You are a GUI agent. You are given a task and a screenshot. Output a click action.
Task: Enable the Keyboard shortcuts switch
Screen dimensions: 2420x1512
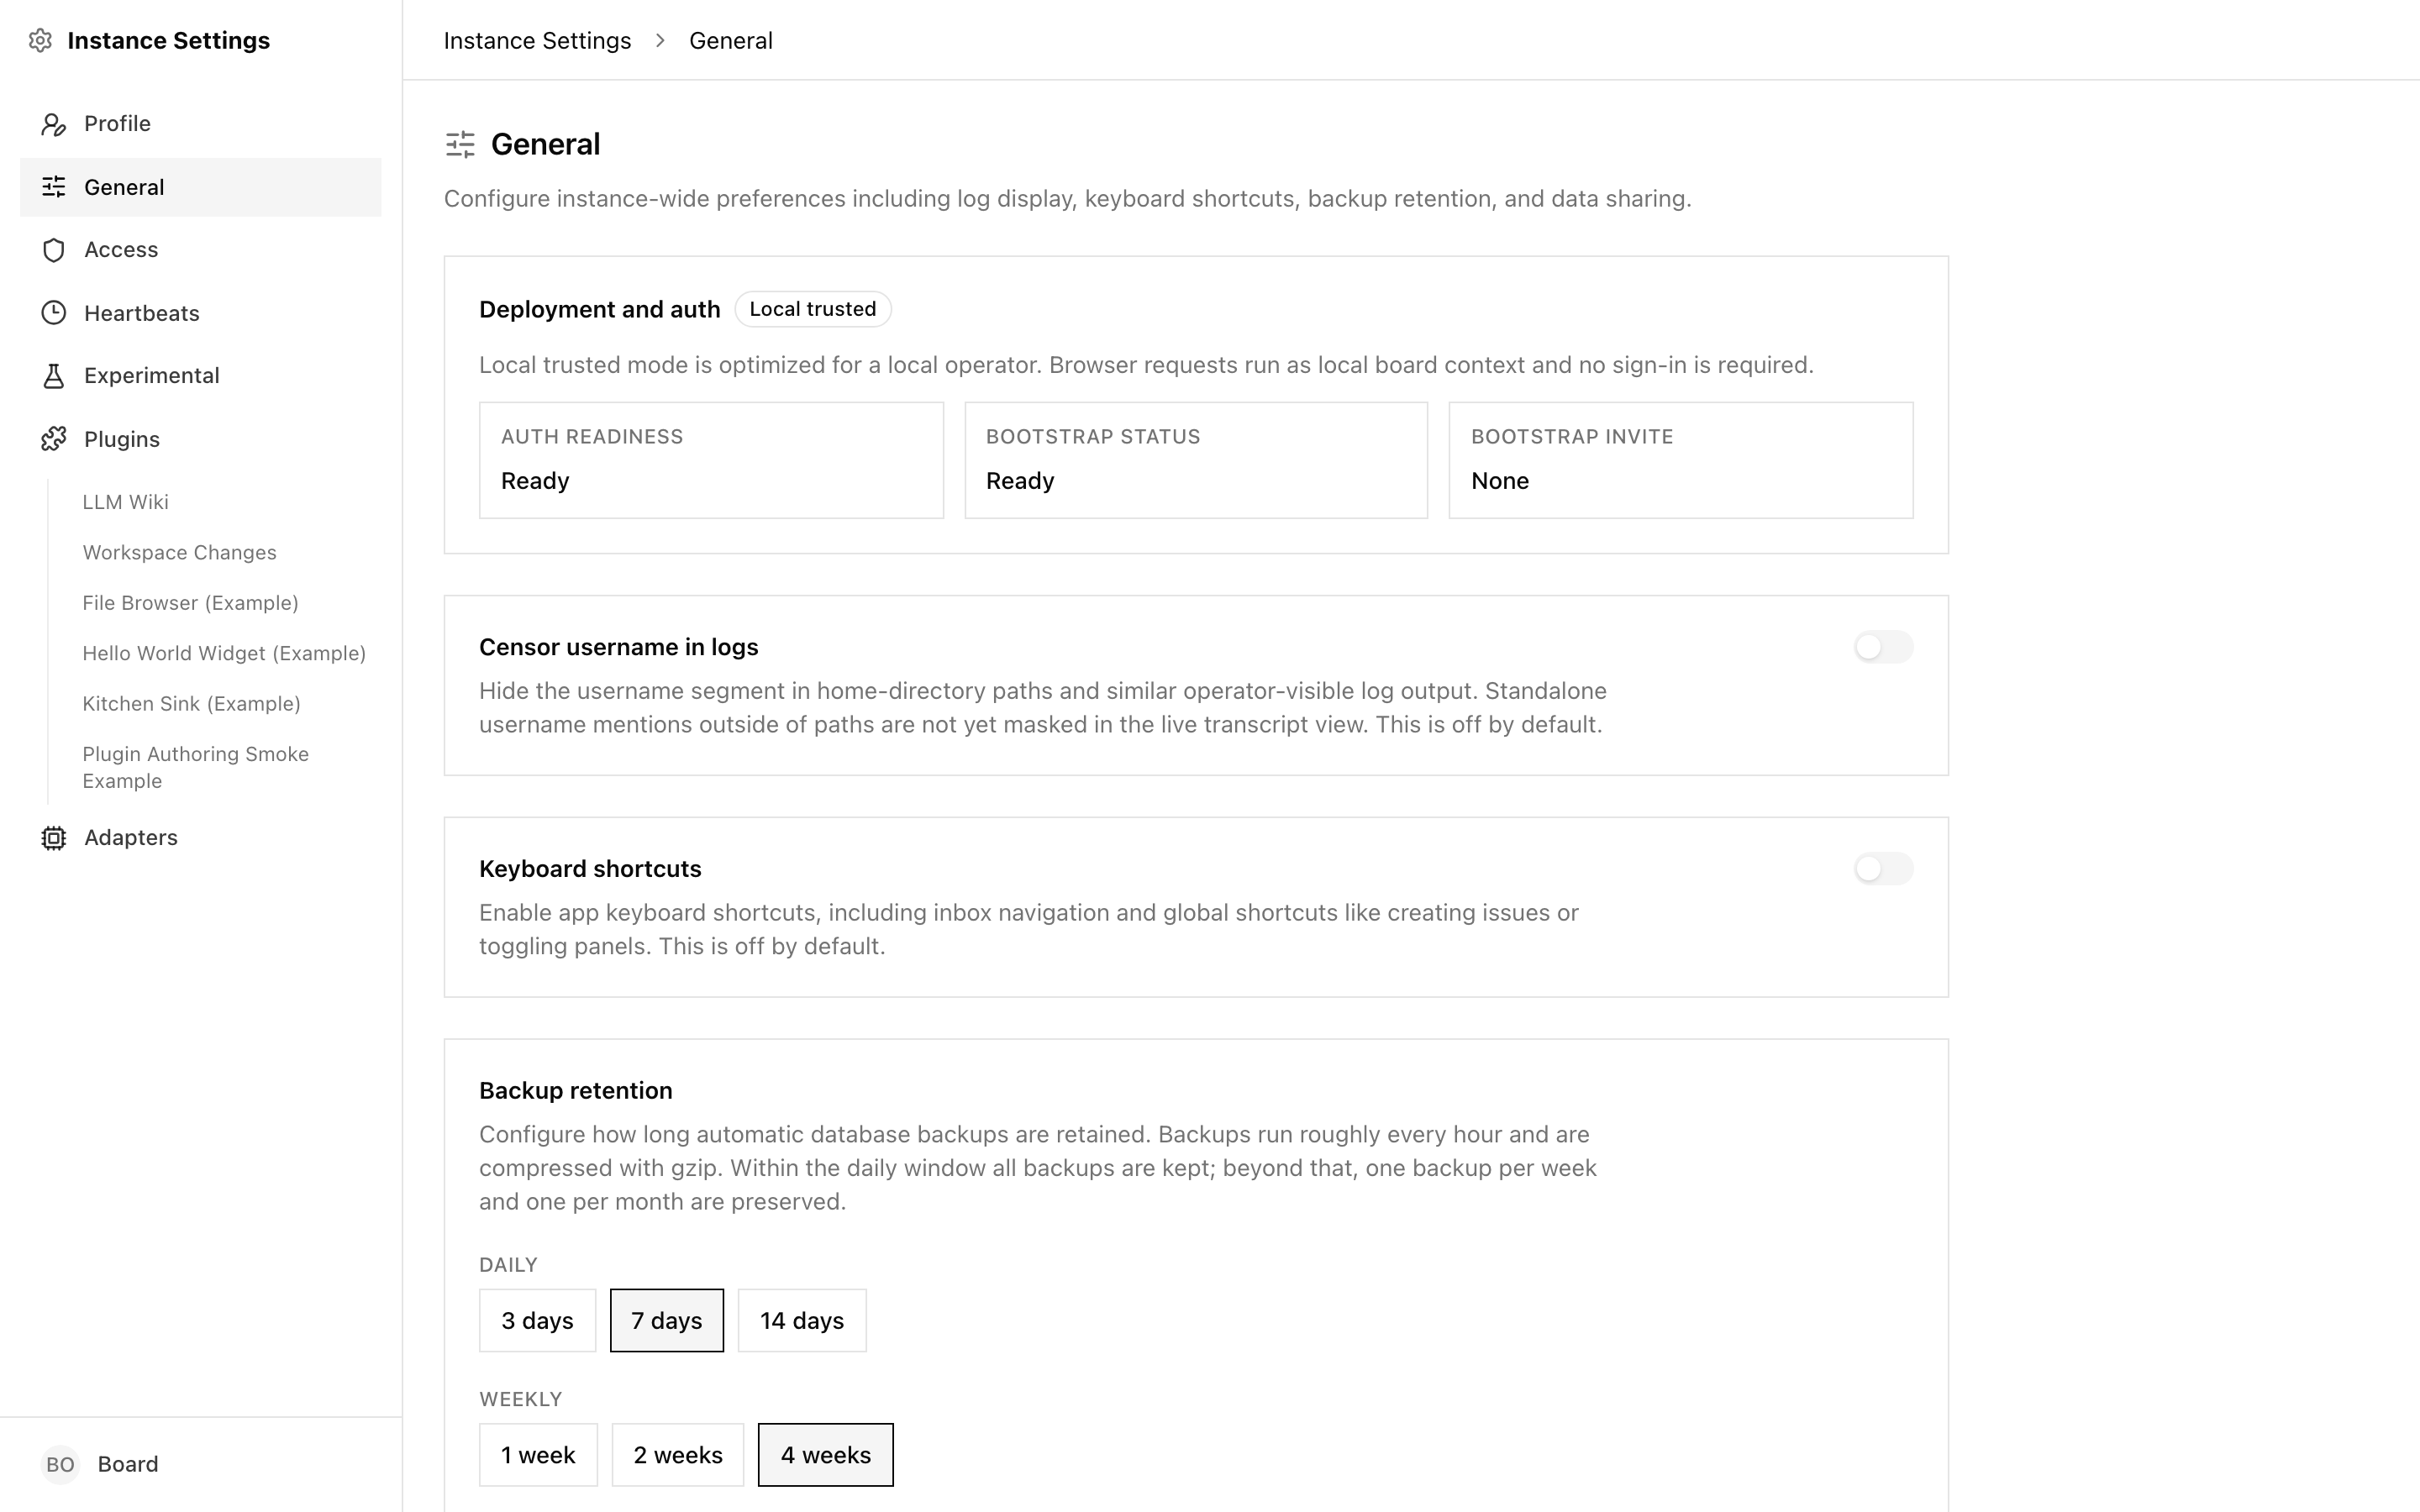(1883, 868)
